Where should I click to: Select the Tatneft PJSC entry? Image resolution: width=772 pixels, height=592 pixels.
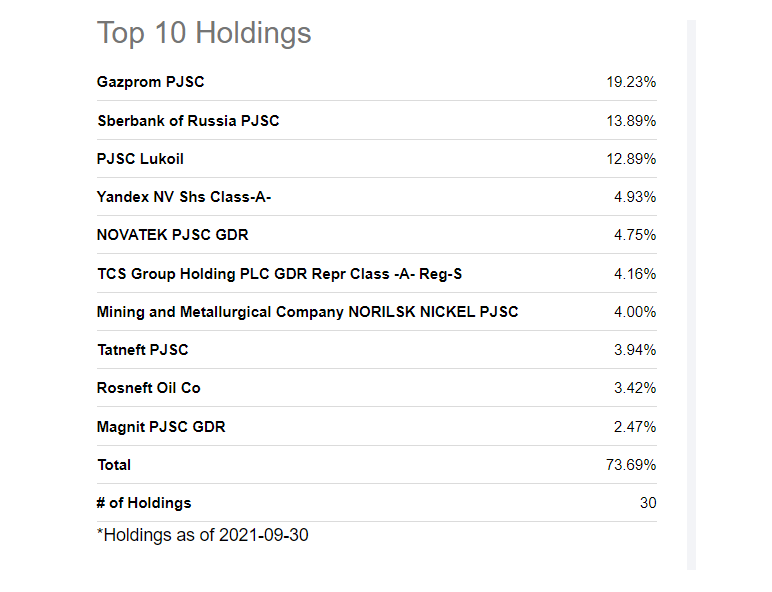(x=143, y=350)
